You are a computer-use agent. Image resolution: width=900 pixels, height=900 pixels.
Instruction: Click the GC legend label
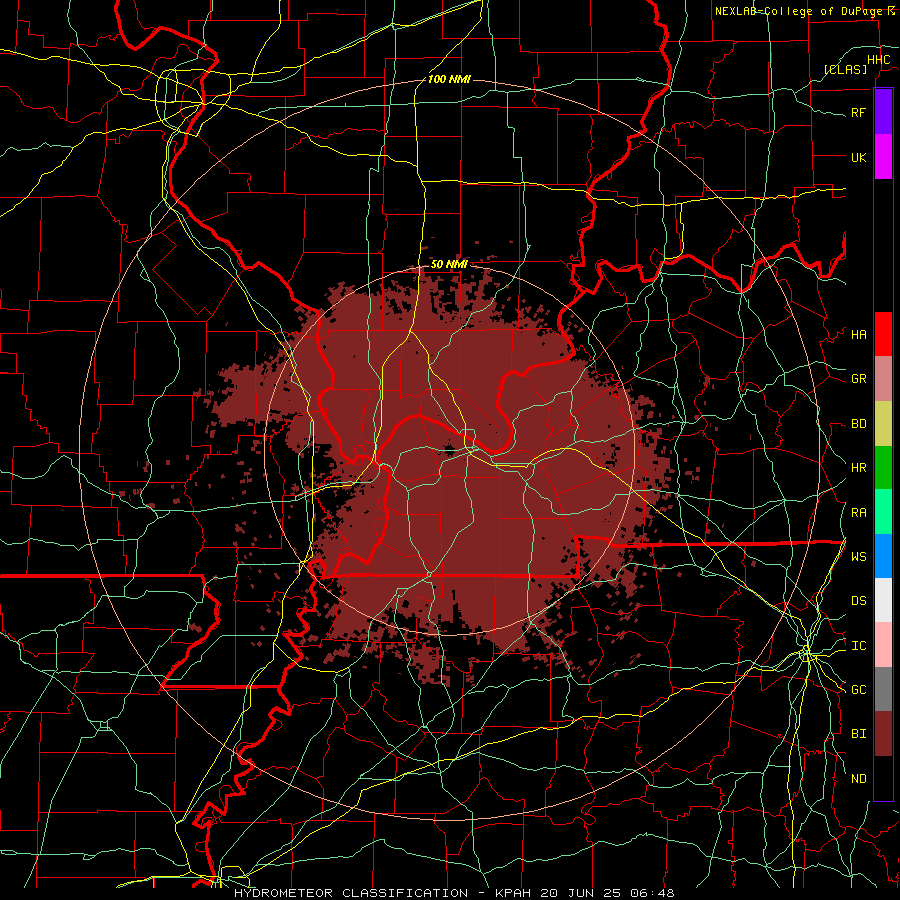(859, 690)
